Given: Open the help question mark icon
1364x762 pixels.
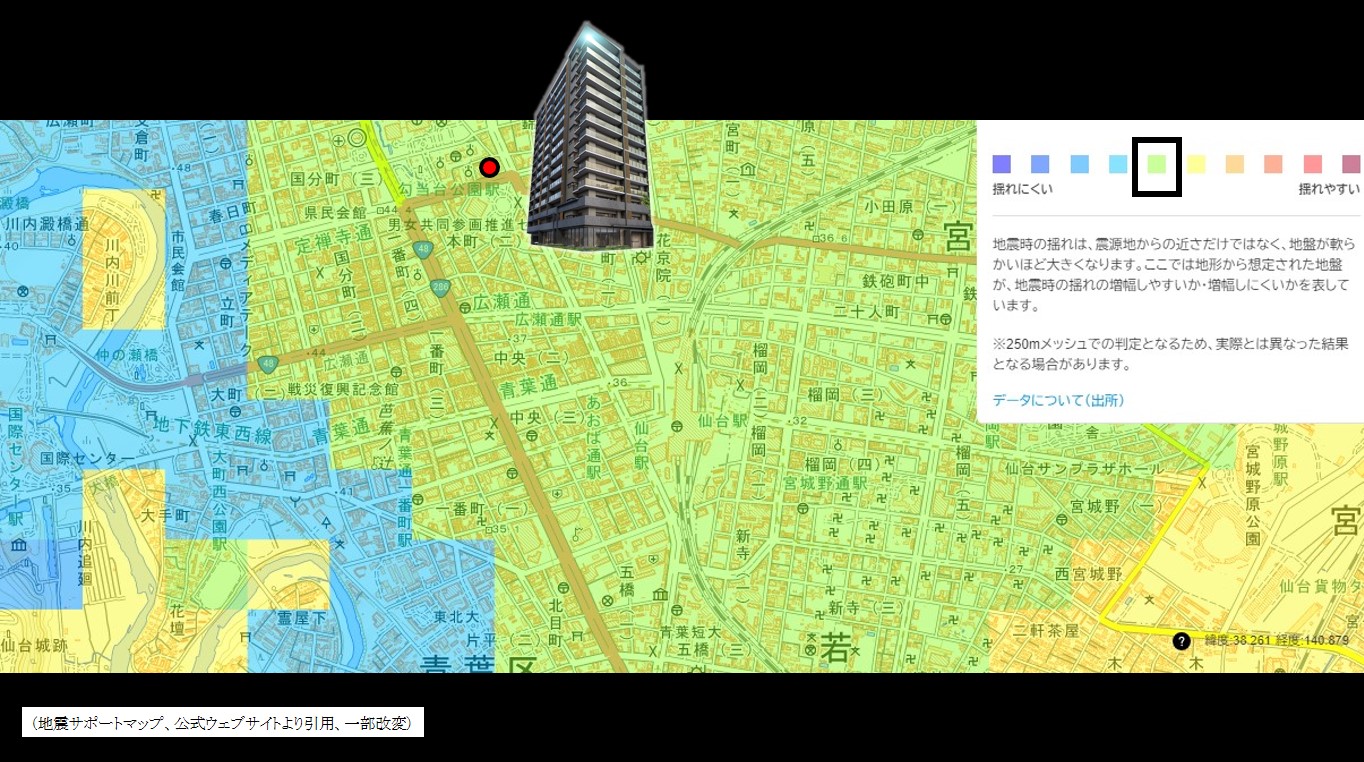Looking at the screenshot, I should pos(1181,641).
